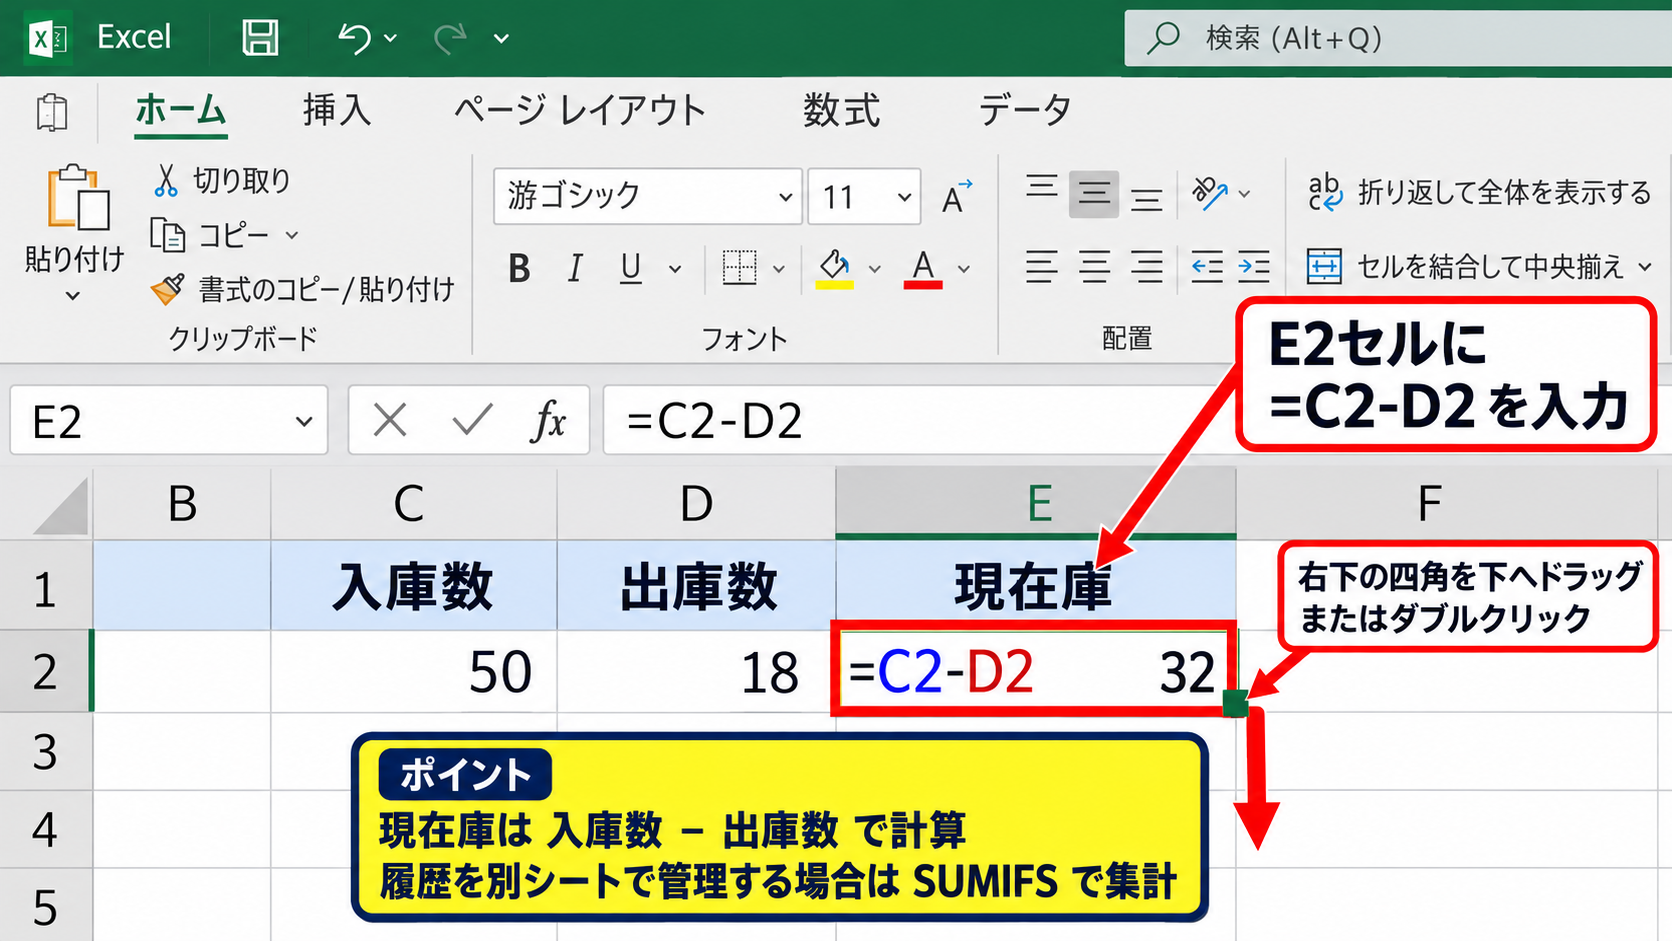Click the fill color bucket icon

coord(835,267)
